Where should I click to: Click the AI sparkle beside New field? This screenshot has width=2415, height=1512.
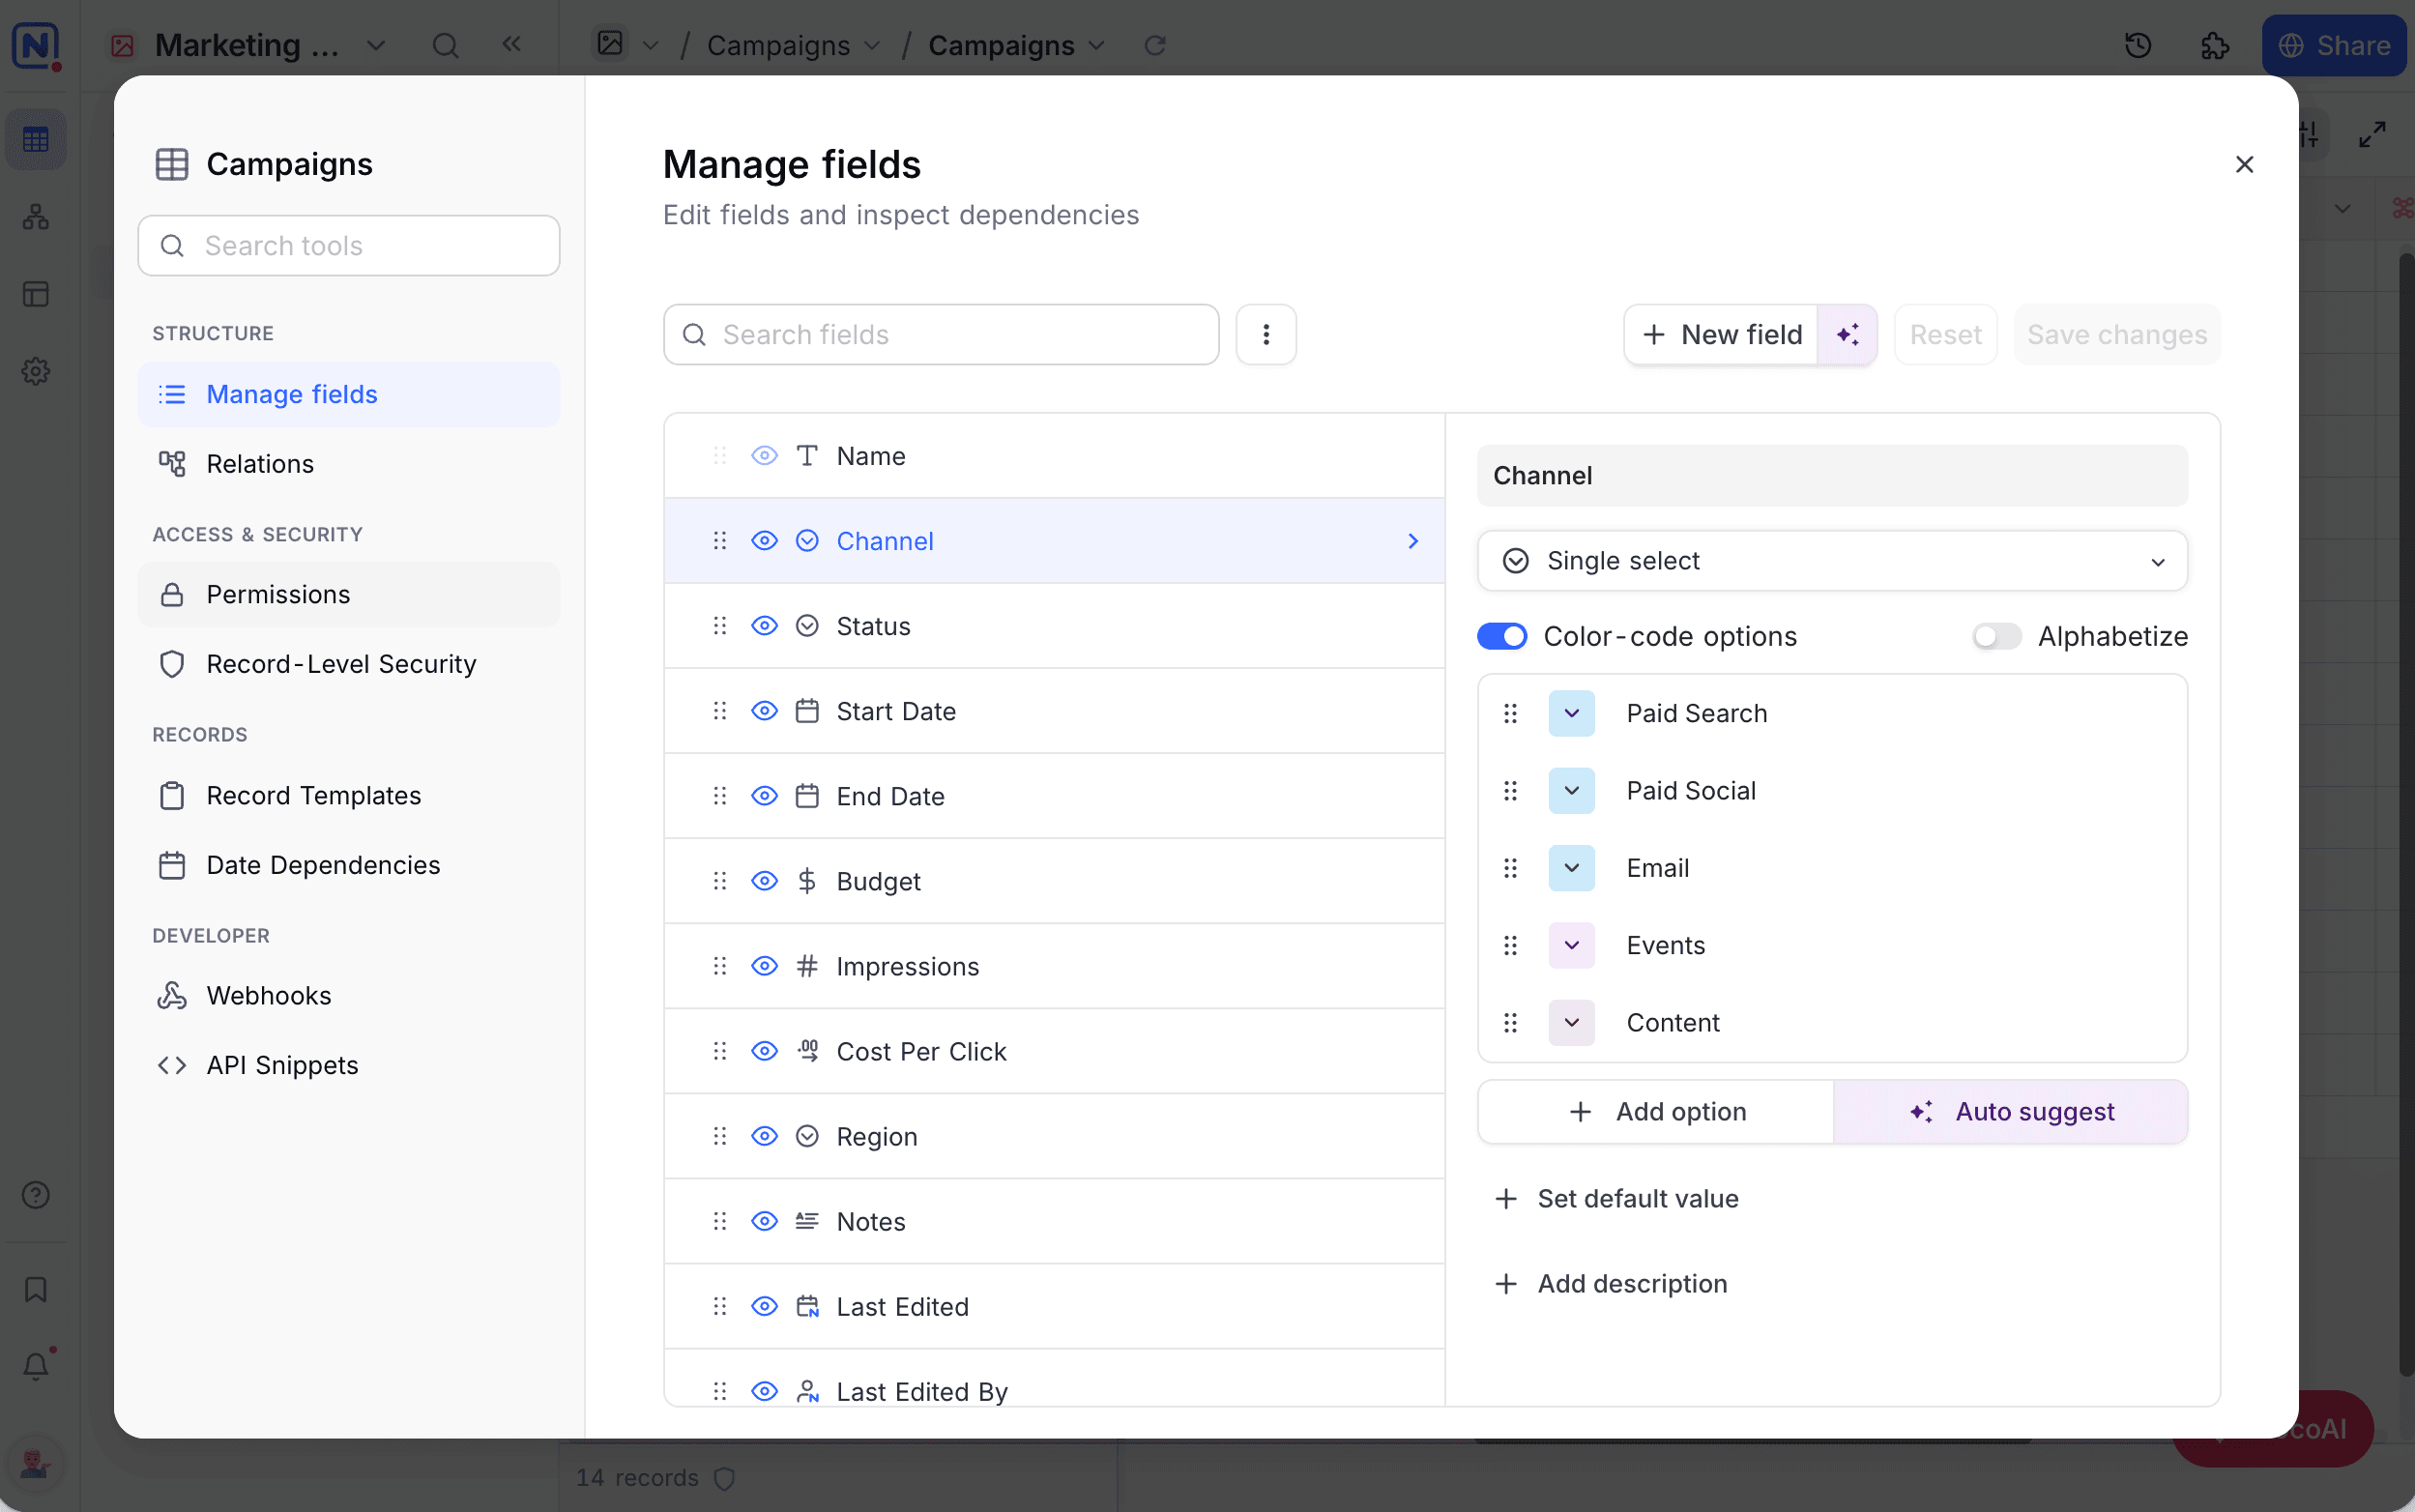click(x=1847, y=334)
